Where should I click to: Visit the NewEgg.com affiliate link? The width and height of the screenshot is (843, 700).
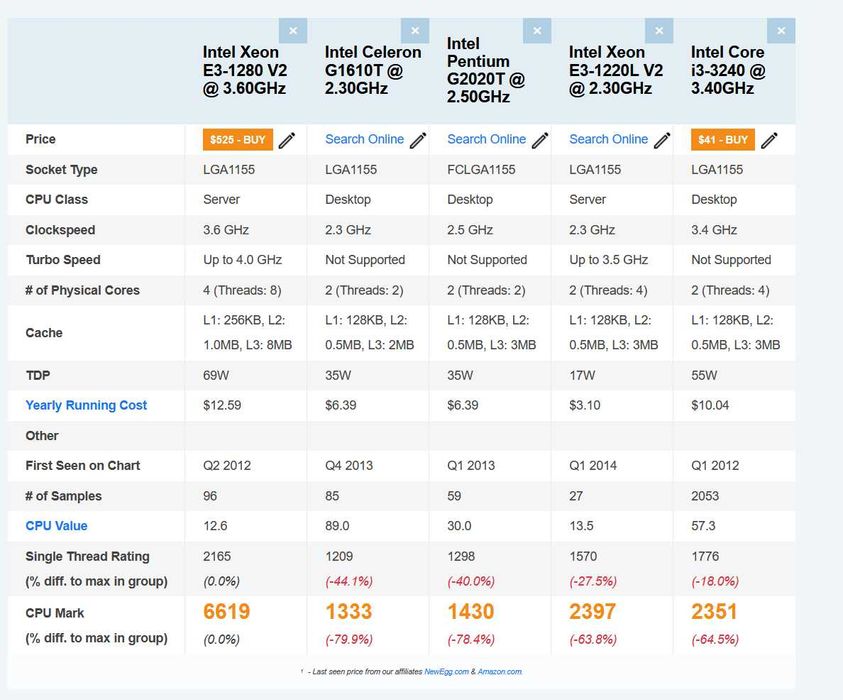446,672
